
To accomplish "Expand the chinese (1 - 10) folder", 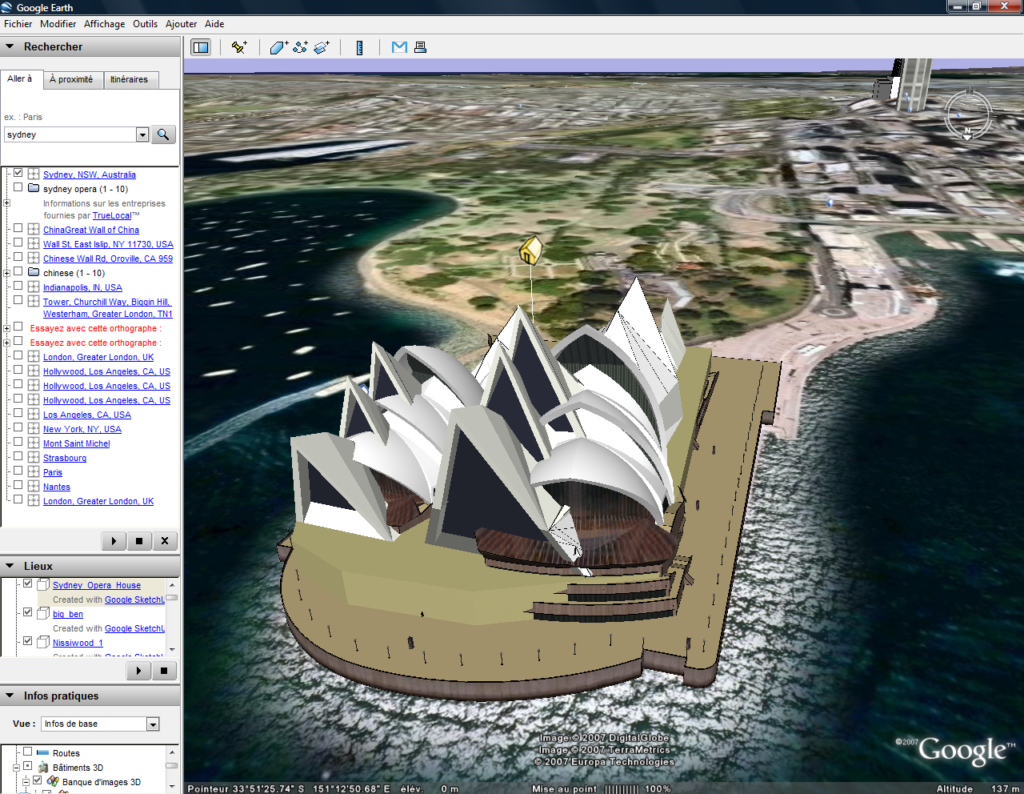I will point(7,273).
